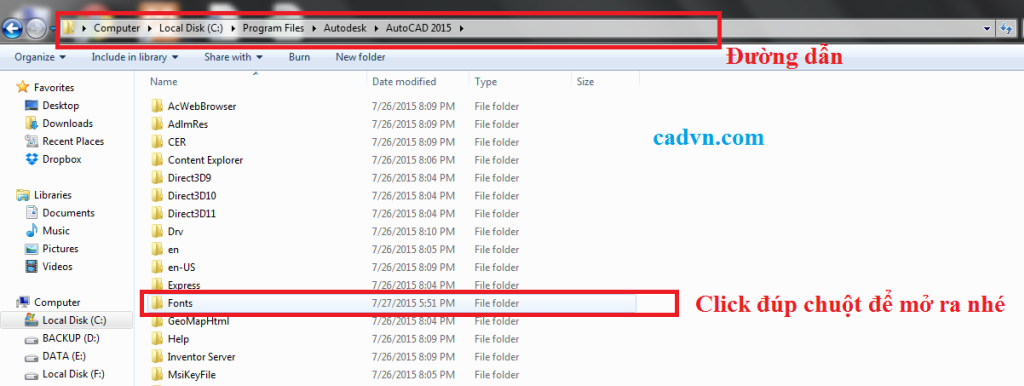Select the Drv folder icon
The image size is (1024, 386).
point(157,231)
